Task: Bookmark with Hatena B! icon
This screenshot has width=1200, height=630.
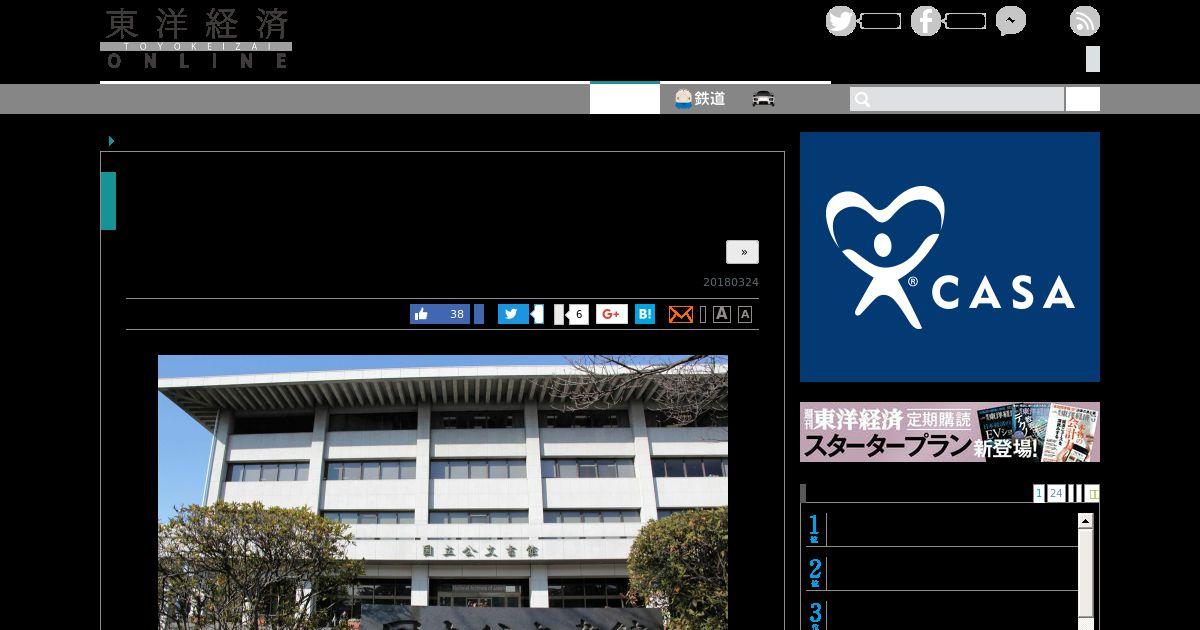Action: click(645, 314)
